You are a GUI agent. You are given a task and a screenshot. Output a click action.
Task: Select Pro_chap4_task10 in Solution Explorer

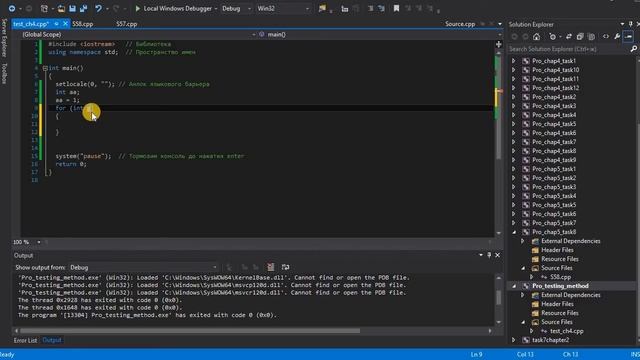point(556,70)
